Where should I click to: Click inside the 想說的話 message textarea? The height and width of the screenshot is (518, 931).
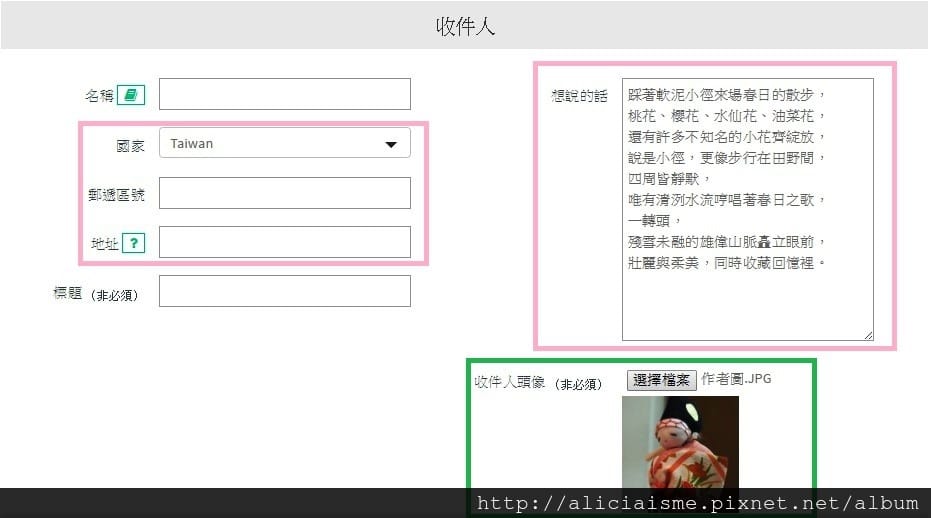(748, 209)
